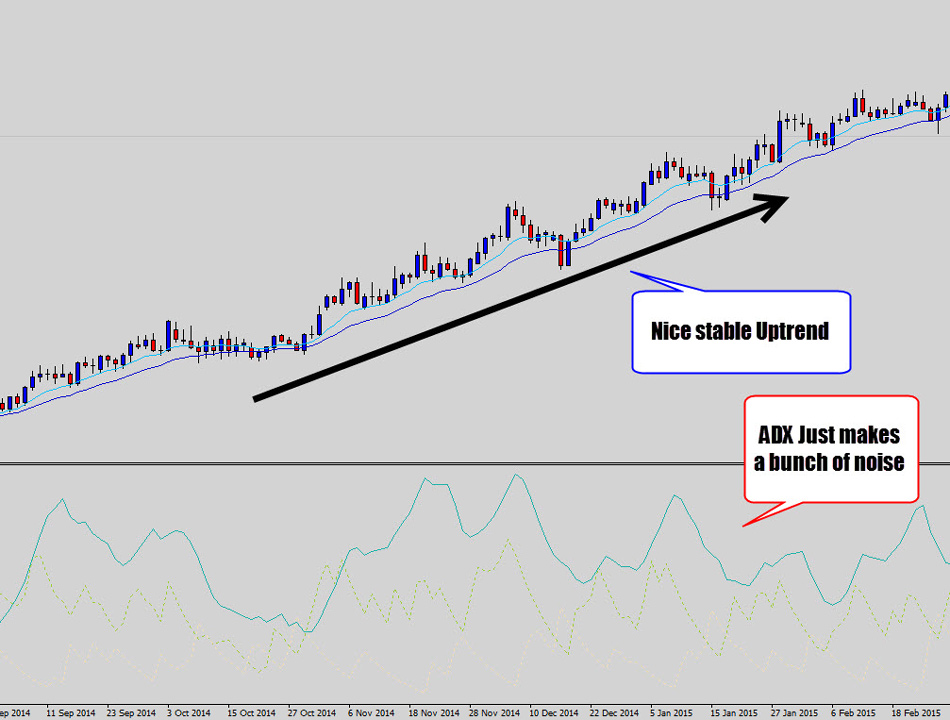Image resolution: width=950 pixels, height=720 pixels.
Task: Click the 18 Feb 2015 date label
Action: tap(916, 713)
